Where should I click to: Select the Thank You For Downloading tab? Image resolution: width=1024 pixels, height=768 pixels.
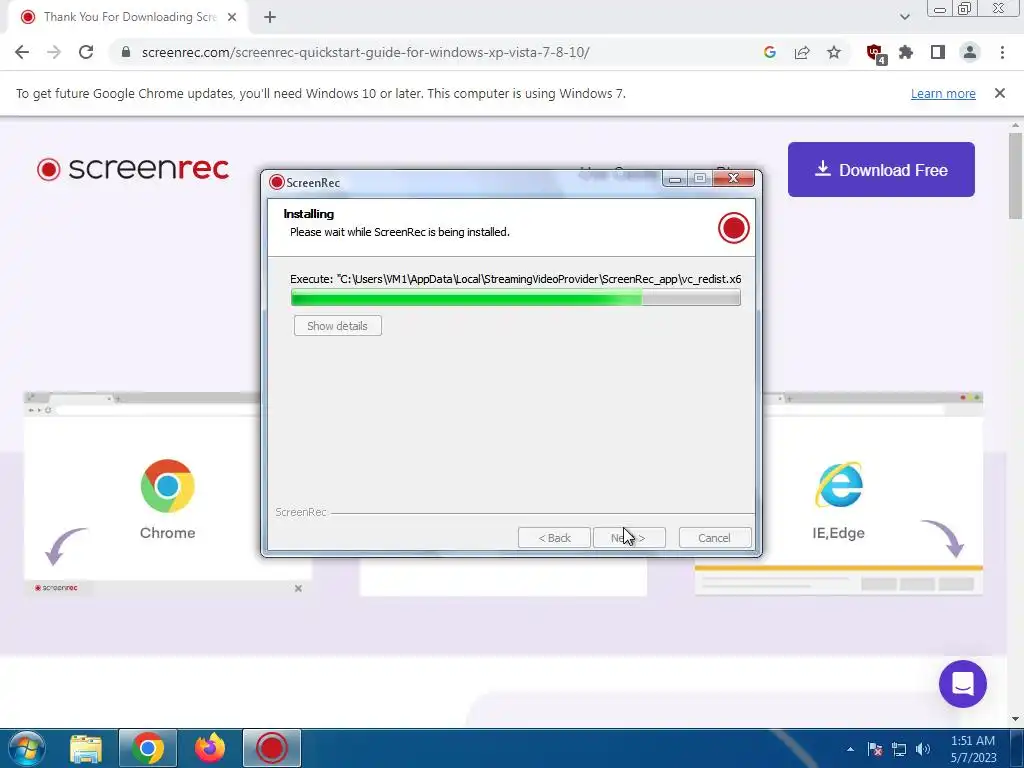coord(127,17)
